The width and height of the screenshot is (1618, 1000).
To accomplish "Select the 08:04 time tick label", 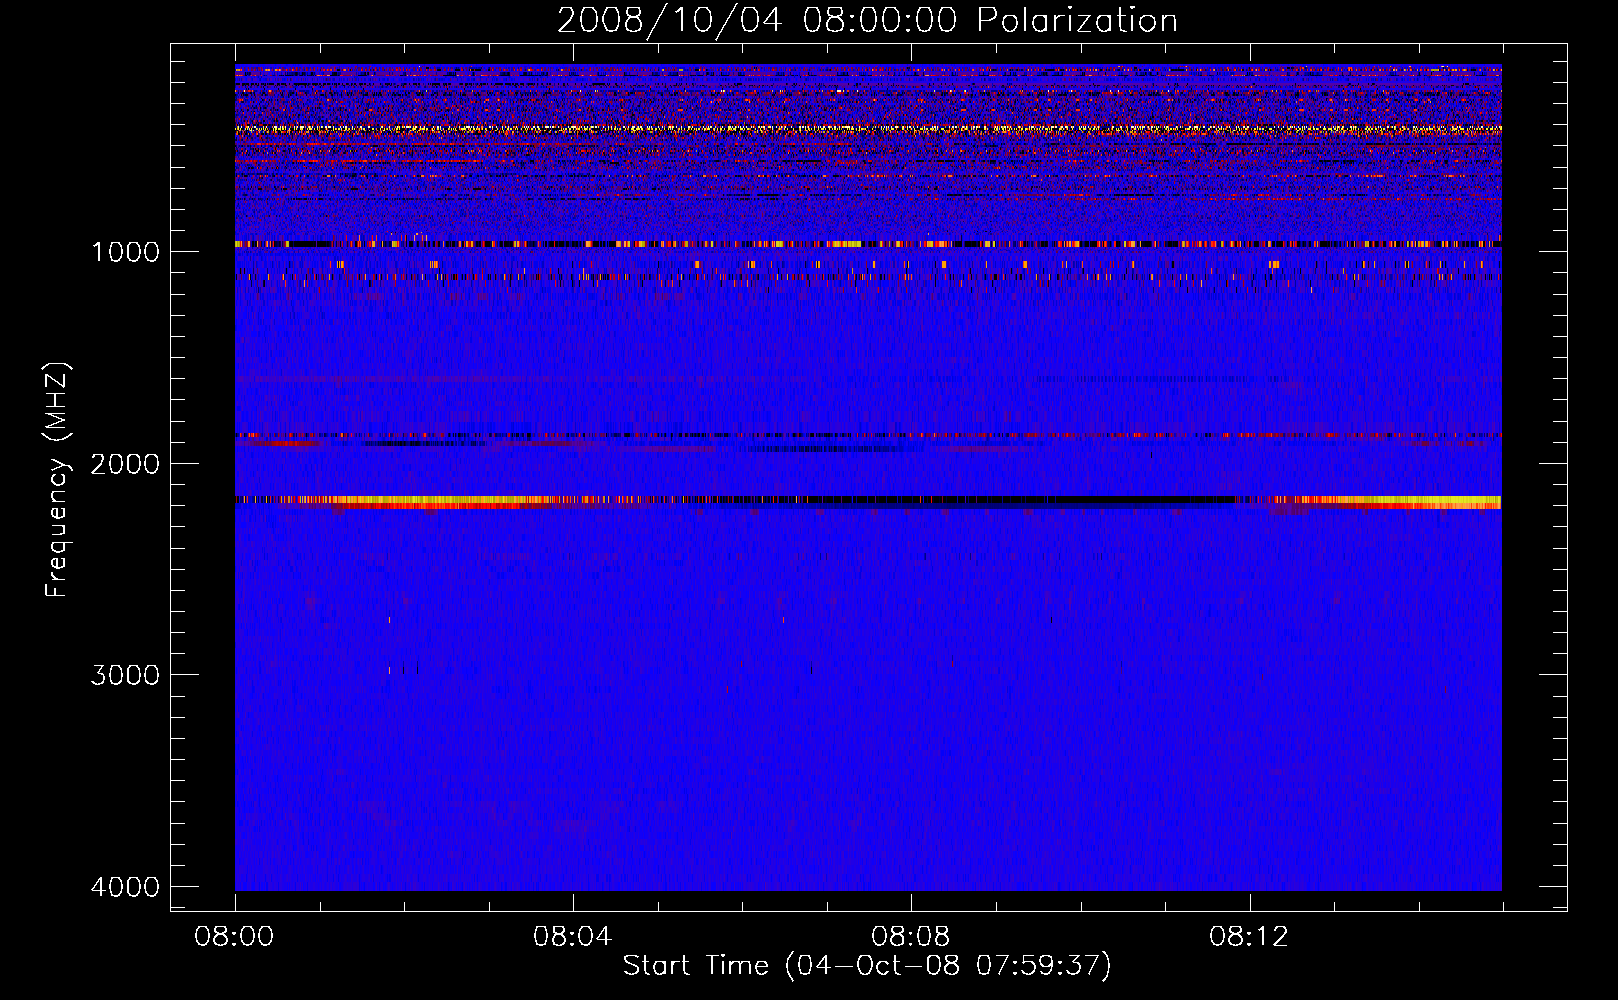I will (572, 937).
